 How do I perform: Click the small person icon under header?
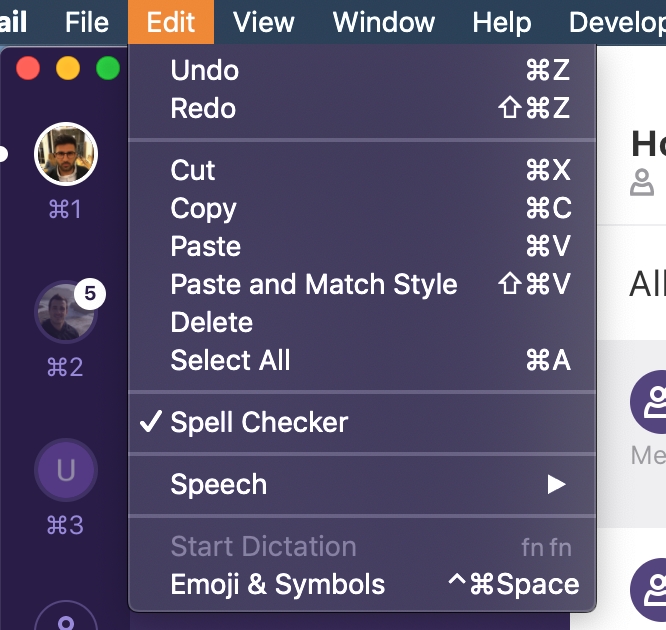642,183
